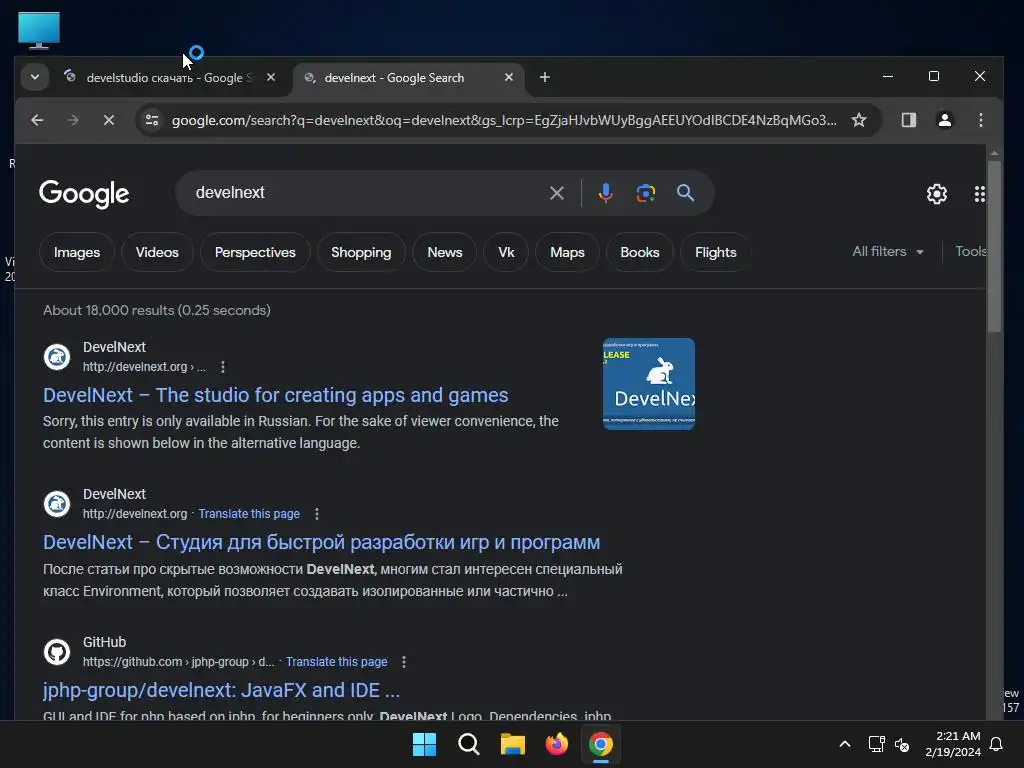Select the Shopping filter
Screen dimensions: 1024x768
(361, 252)
